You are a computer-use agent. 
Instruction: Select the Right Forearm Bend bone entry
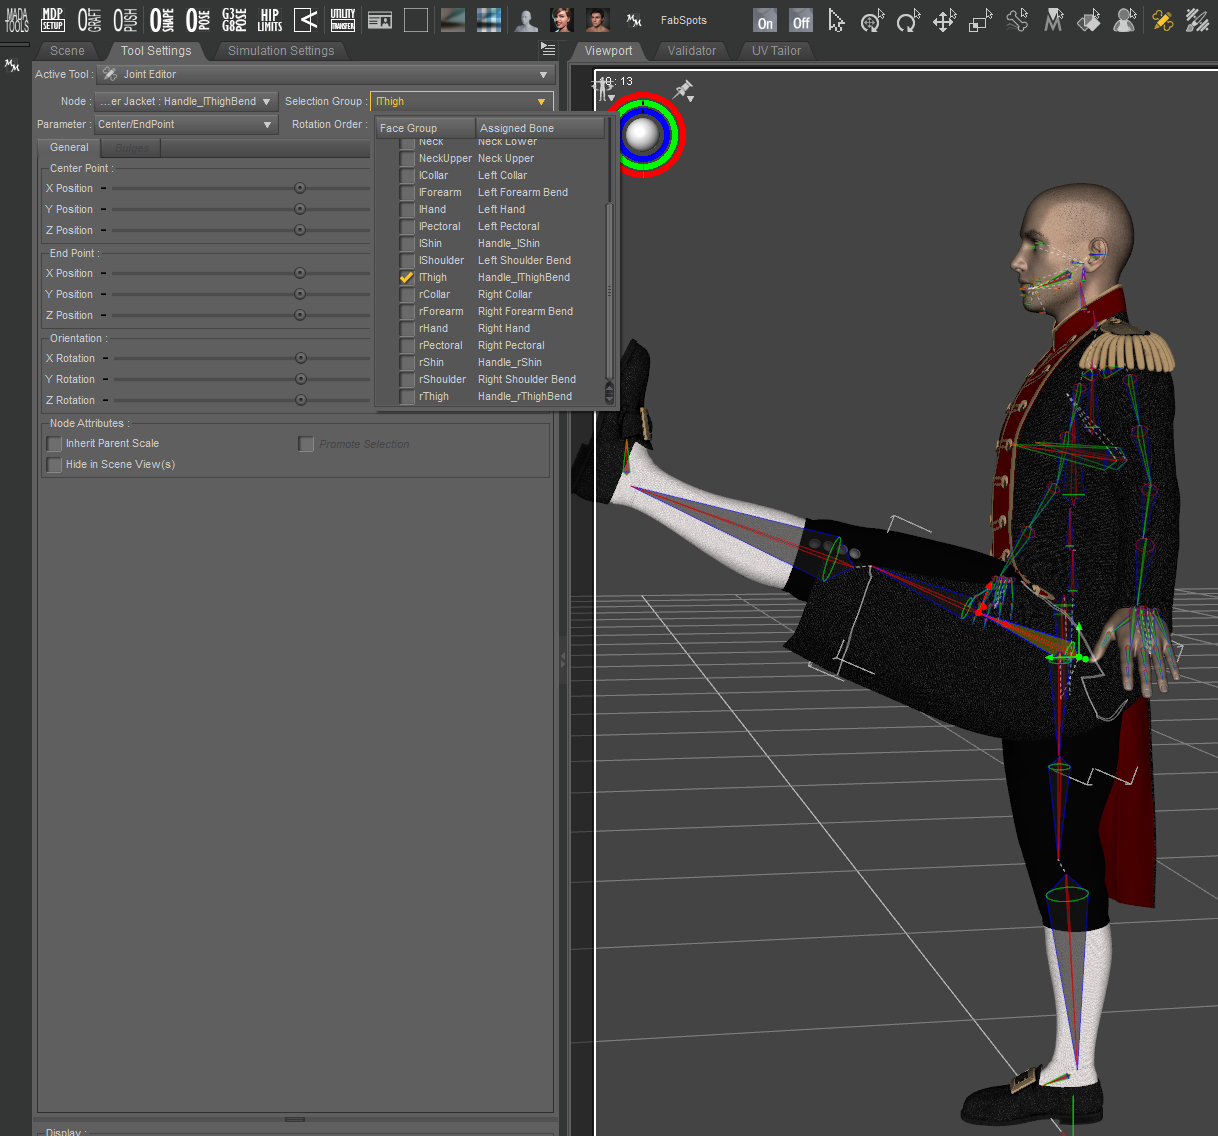coord(525,312)
